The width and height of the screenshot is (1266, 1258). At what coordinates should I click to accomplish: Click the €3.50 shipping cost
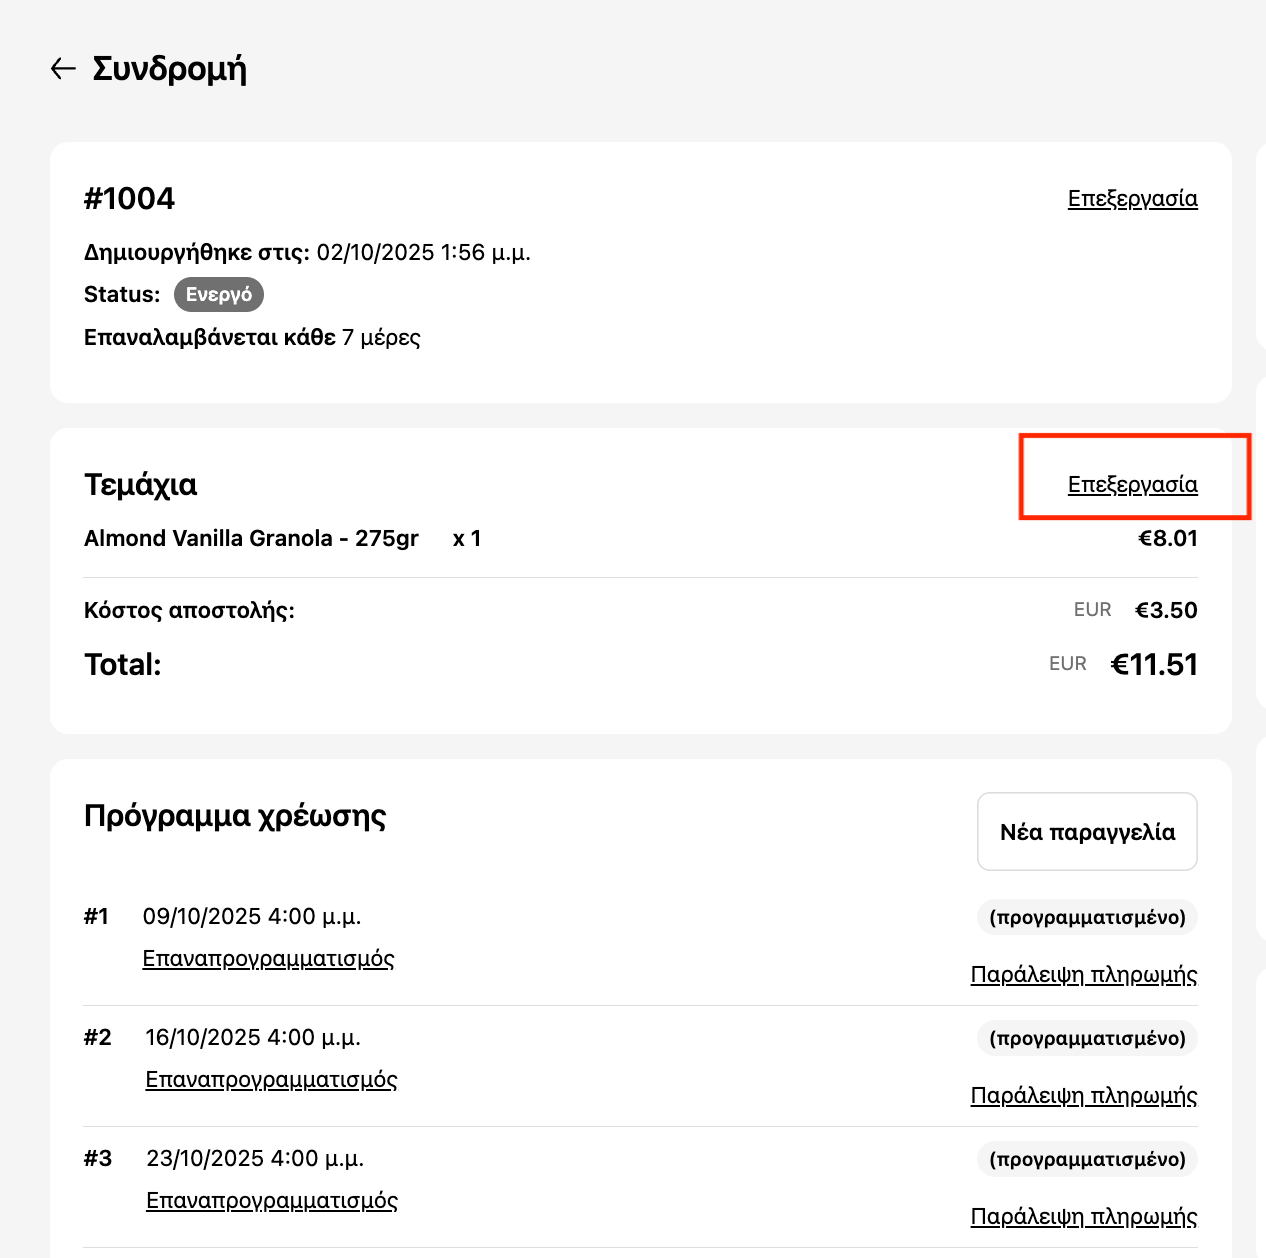click(x=1166, y=610)
